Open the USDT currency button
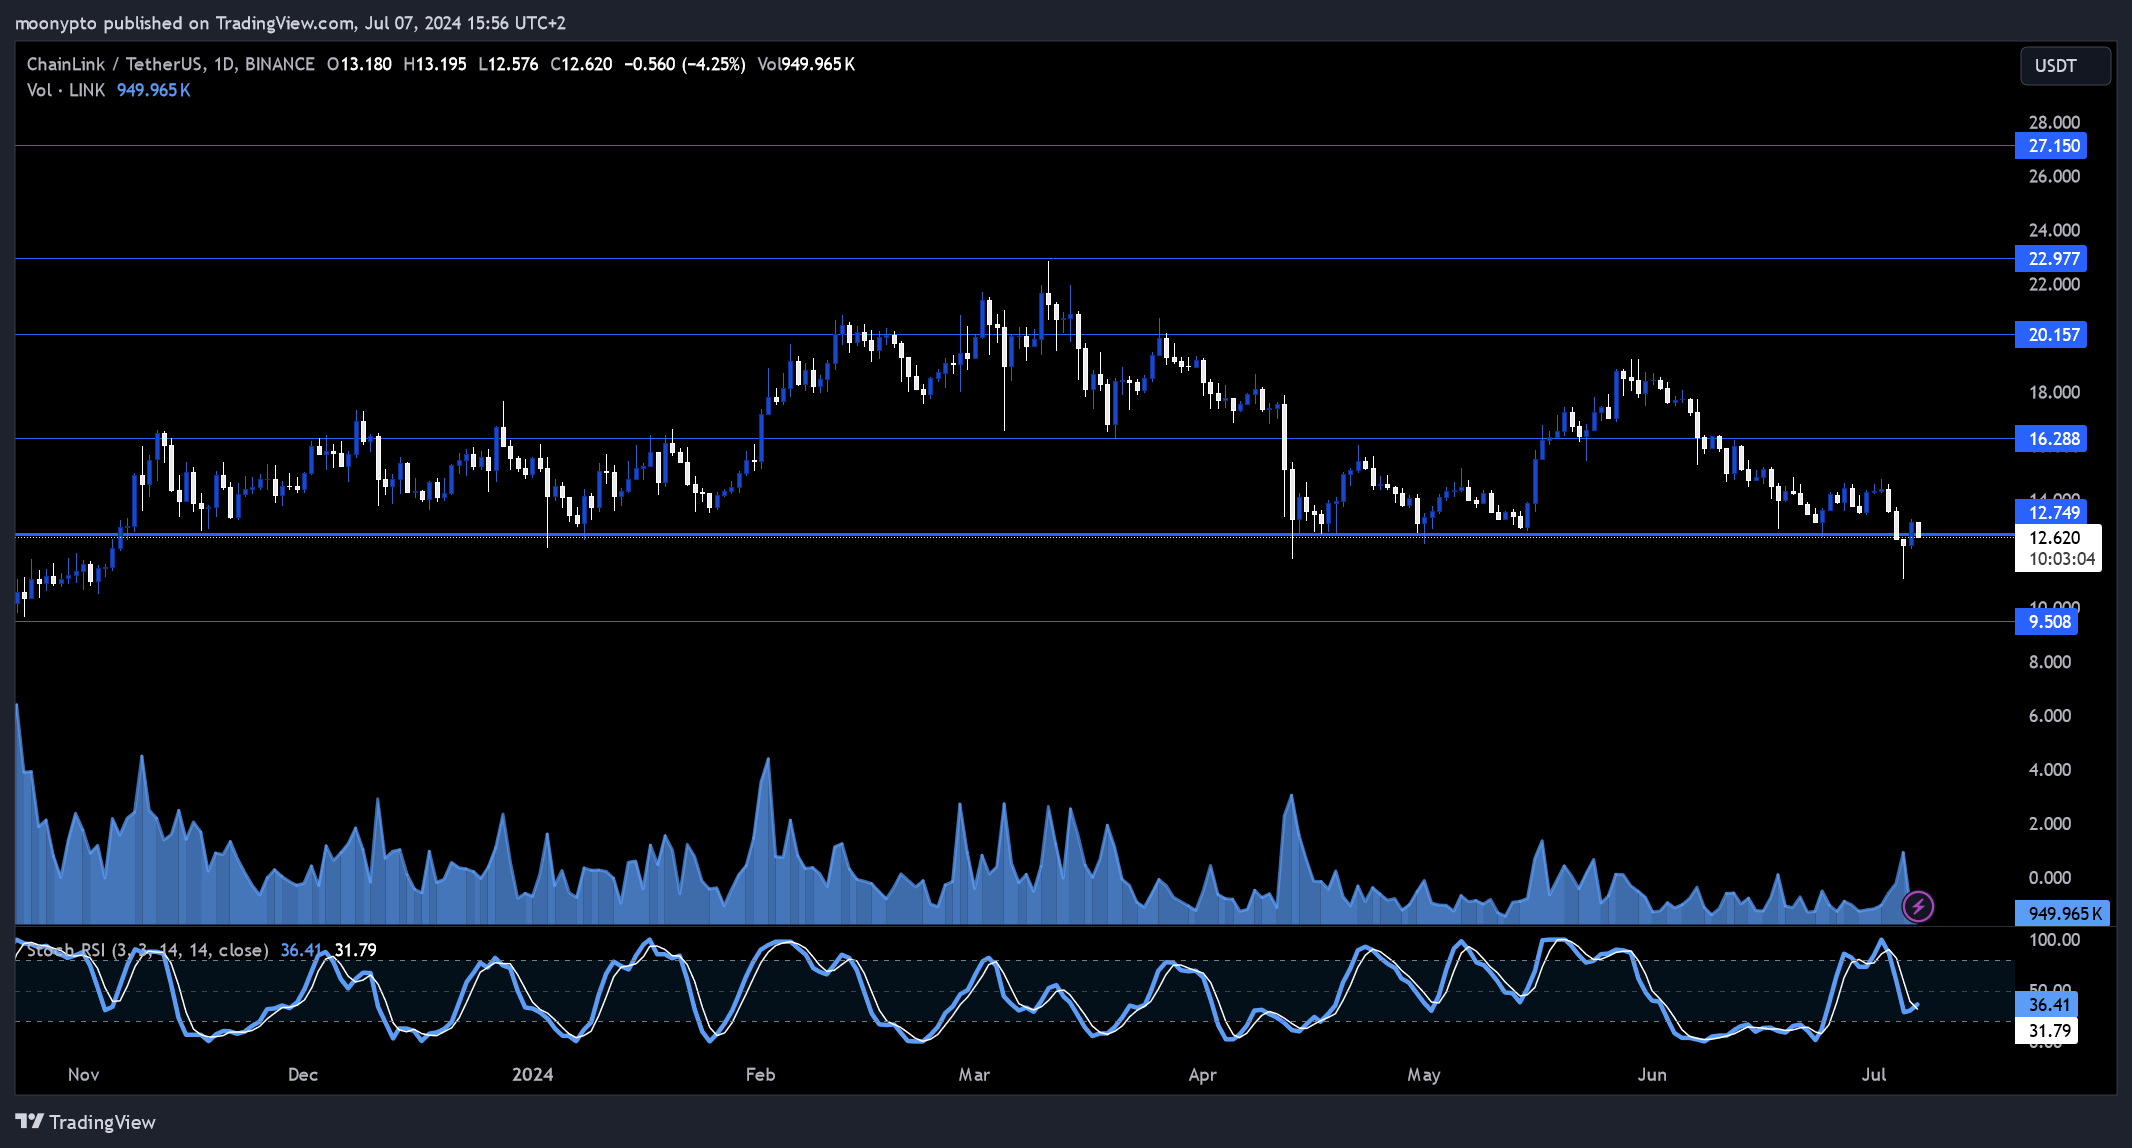The image size is (2132, 1148). point(2065,66)
